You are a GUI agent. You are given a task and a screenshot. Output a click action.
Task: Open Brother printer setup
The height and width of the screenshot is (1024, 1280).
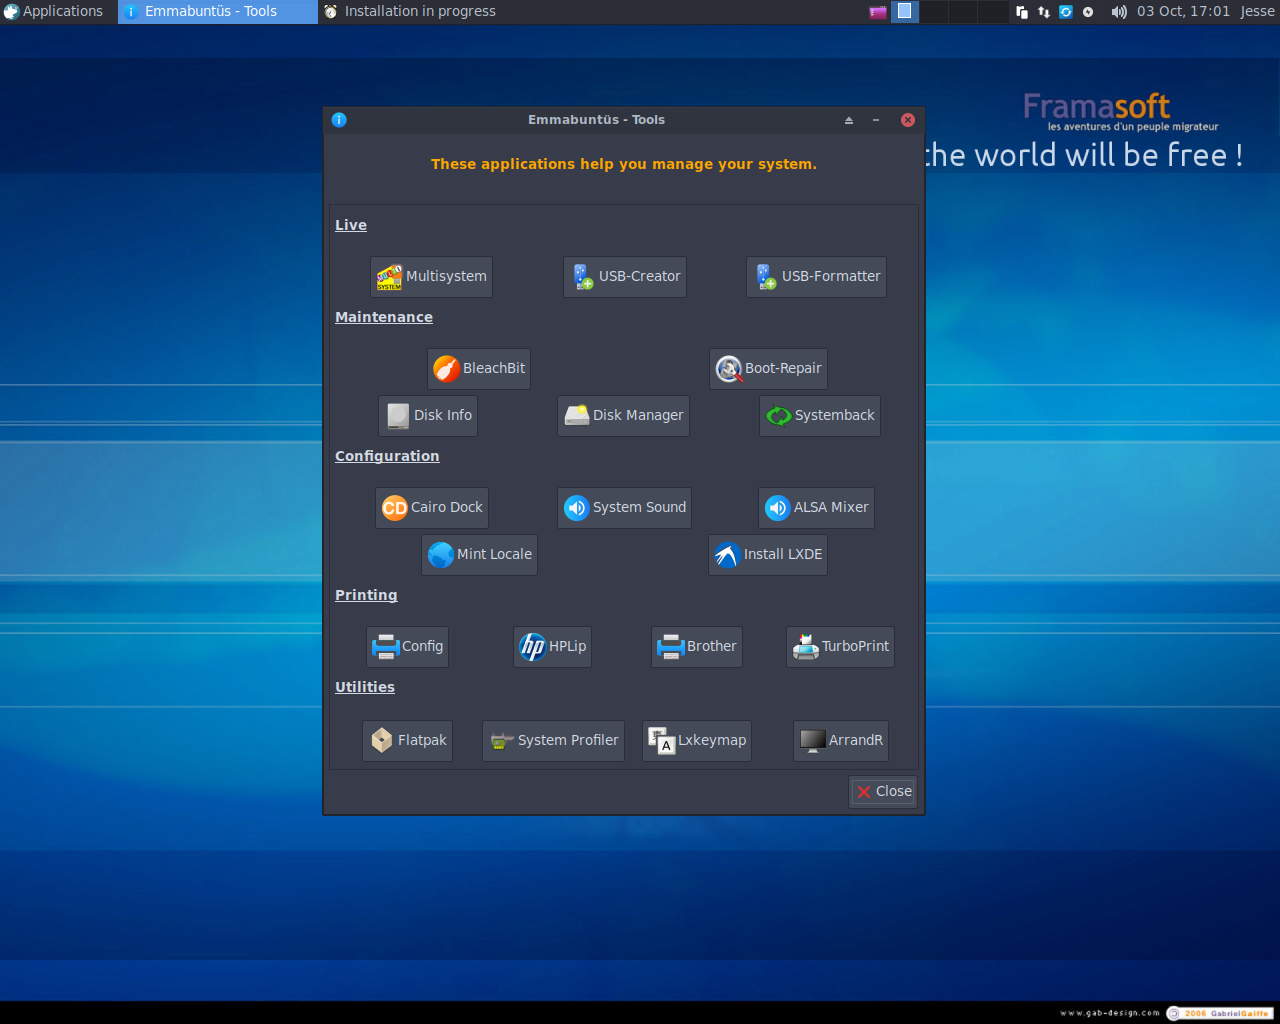tap(697, 647)
